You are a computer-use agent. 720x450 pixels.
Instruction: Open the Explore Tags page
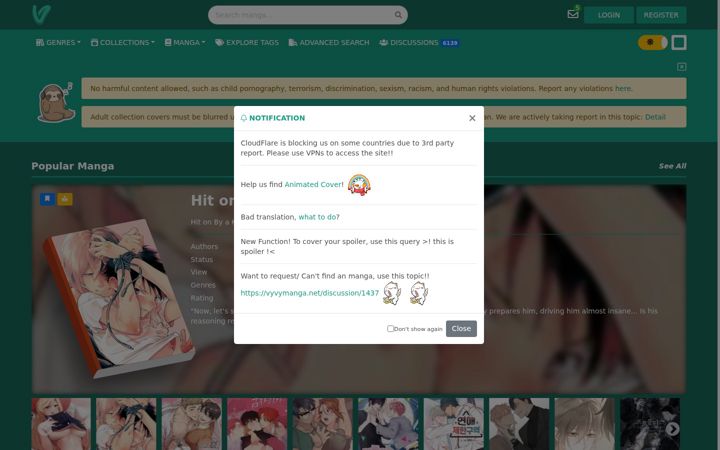pyautogui.click(x=247, y=42)
